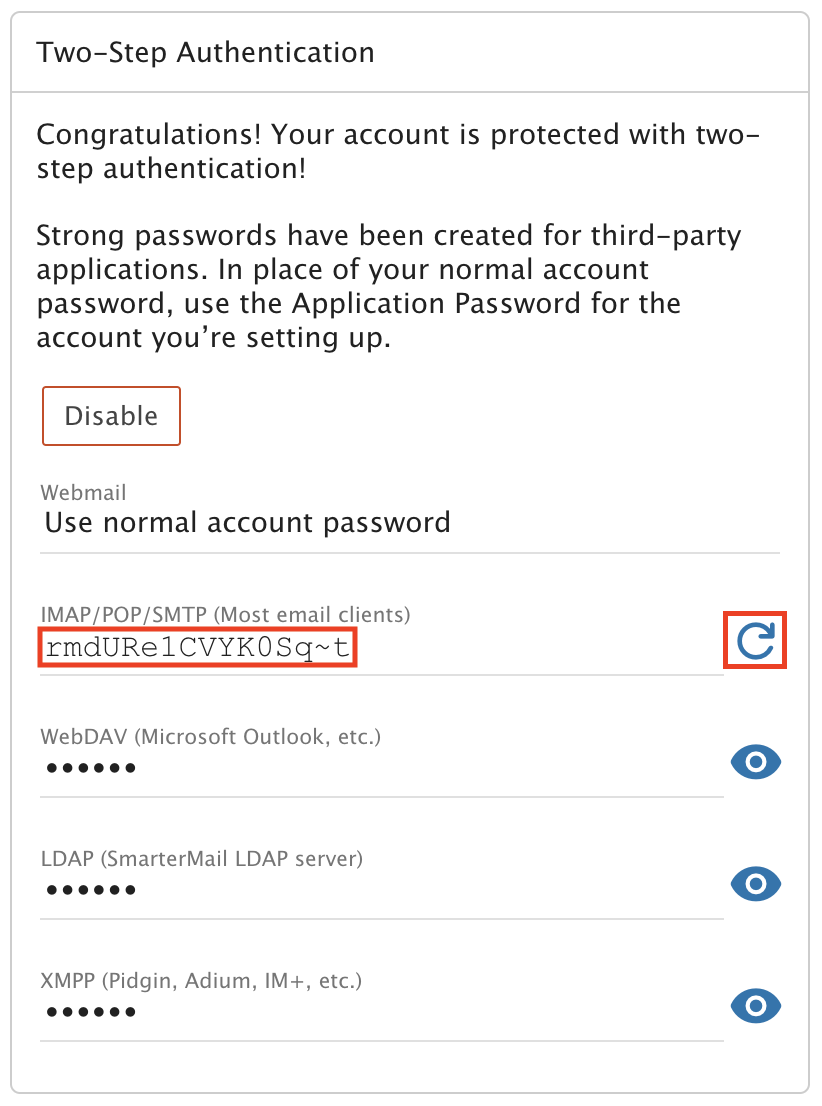Regenerate the IMAP/POP/SMTP application password

click(755, 640)
